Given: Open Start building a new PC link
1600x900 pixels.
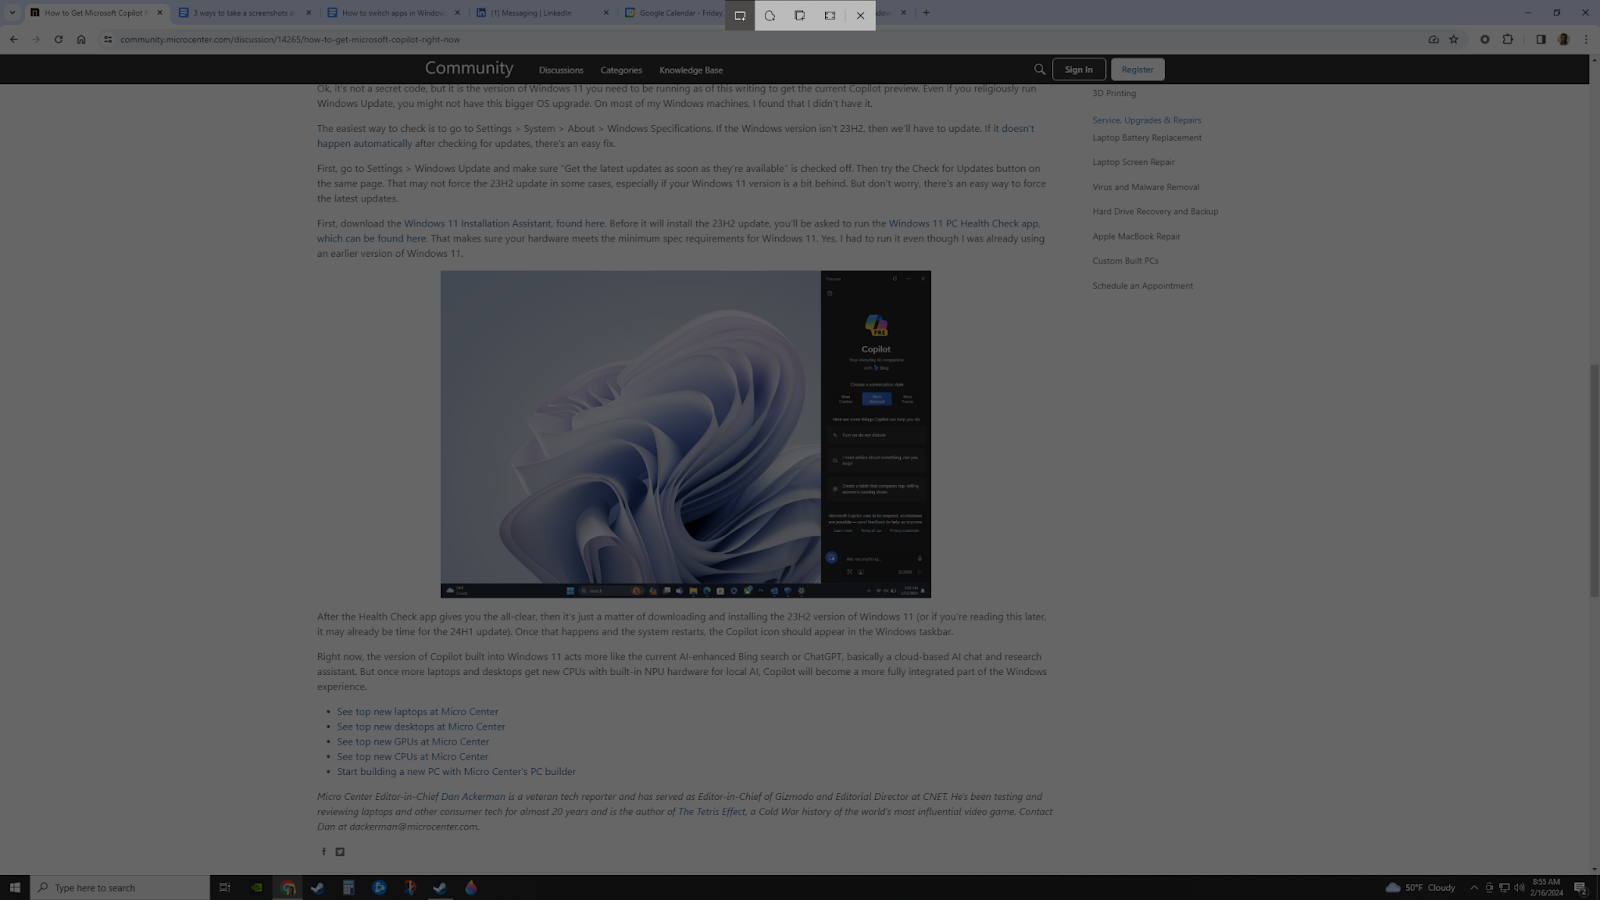Looking at the screenshot, I should tap(456, 772).
